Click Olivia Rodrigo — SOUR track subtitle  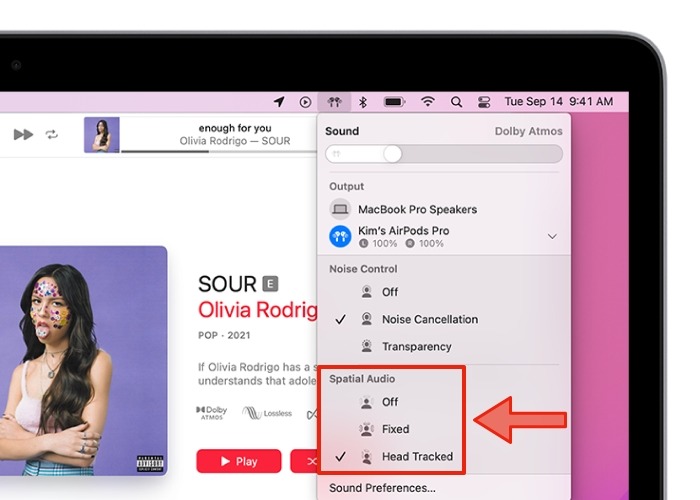(x=235, y=141)
